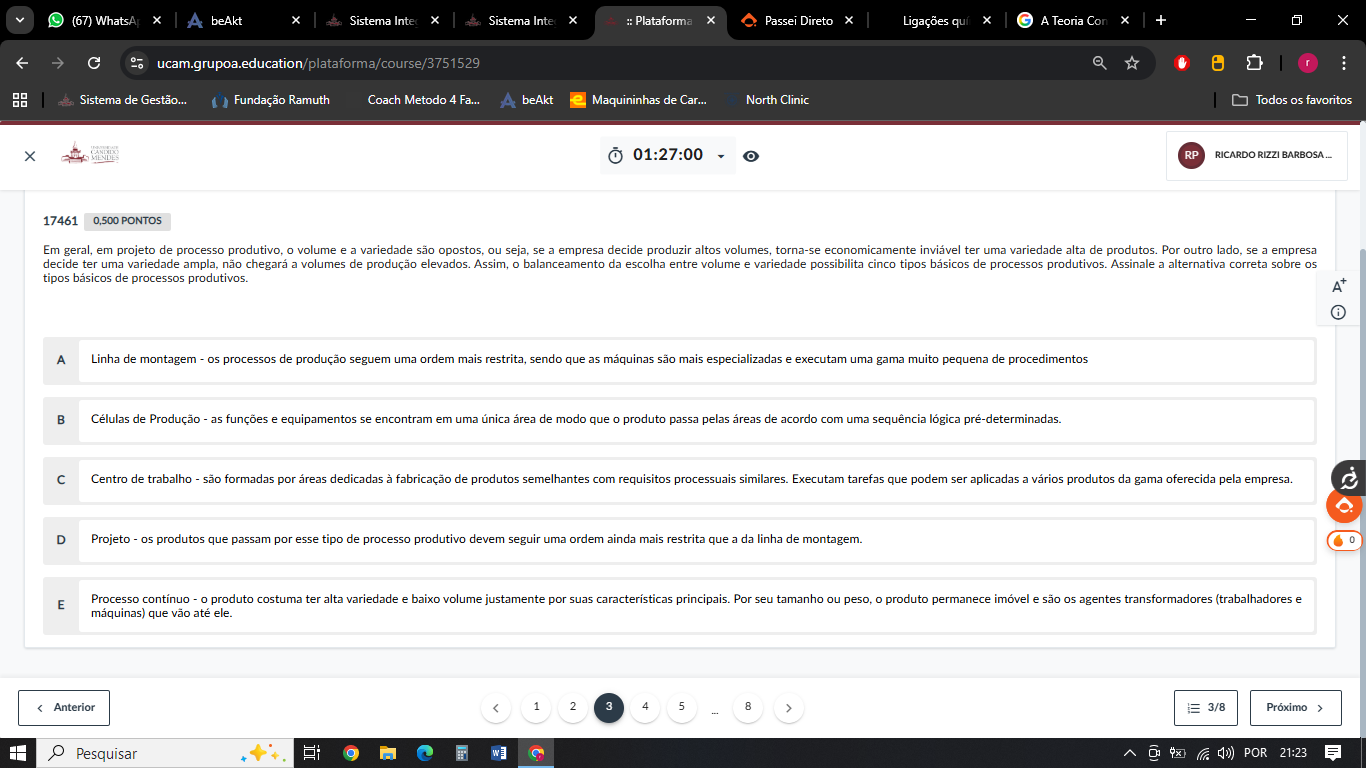Switch to the beAkt browser tab

tap(227, 21)
